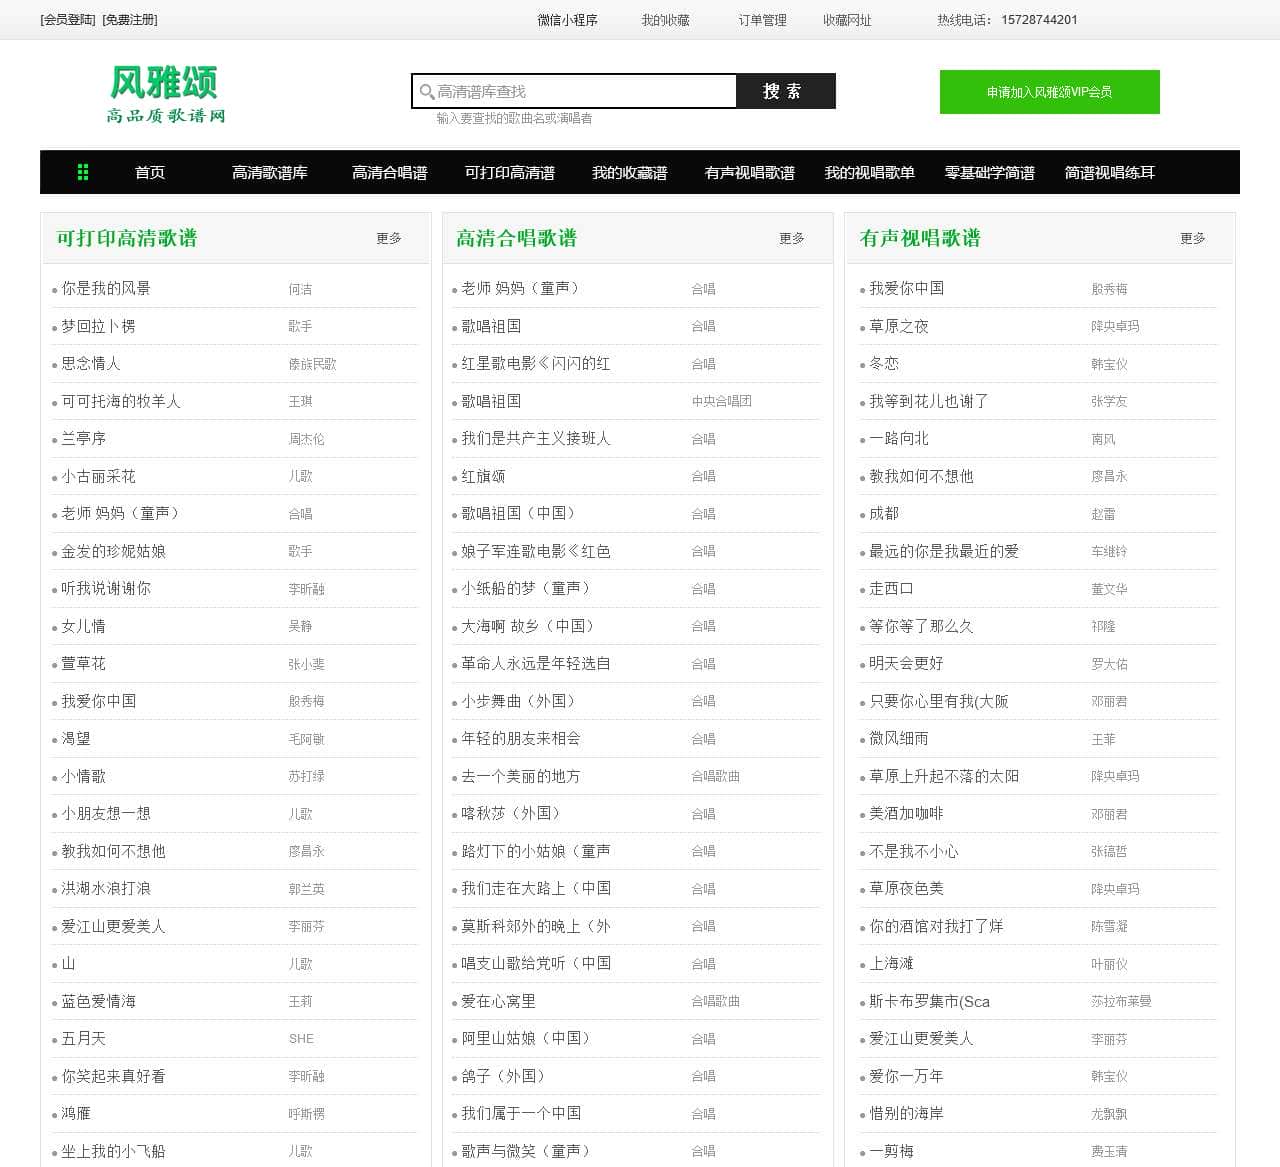Select 简谱视唱练耳 in the navigation bar

point(1109,172)
